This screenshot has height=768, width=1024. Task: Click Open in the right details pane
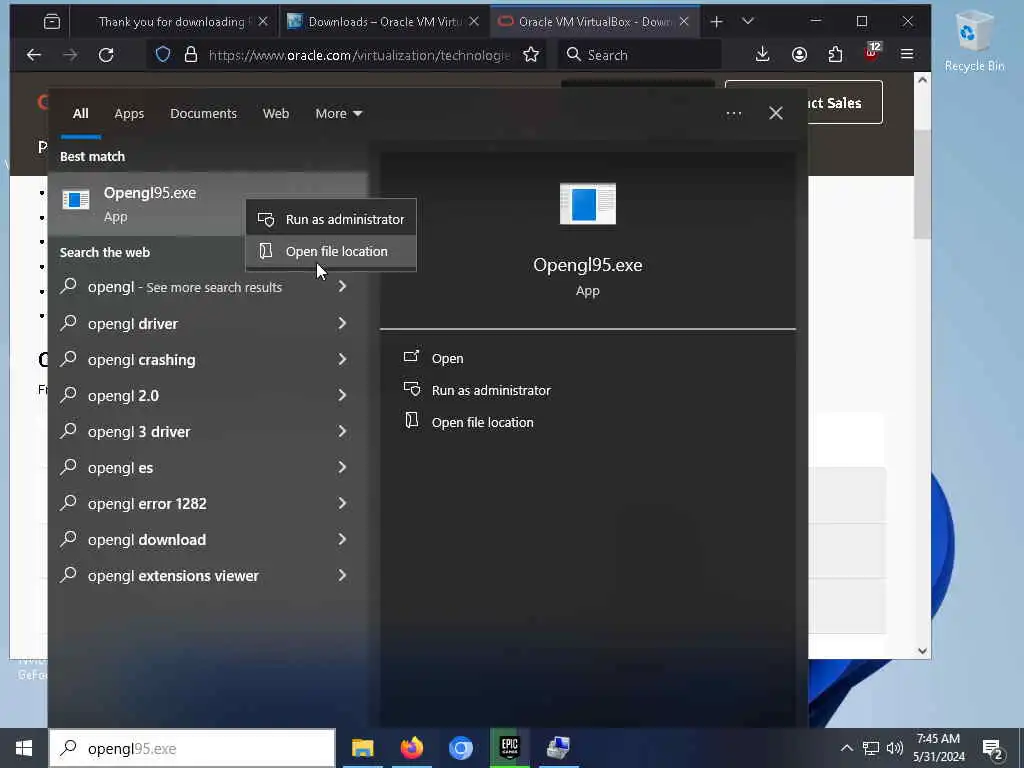447,359
